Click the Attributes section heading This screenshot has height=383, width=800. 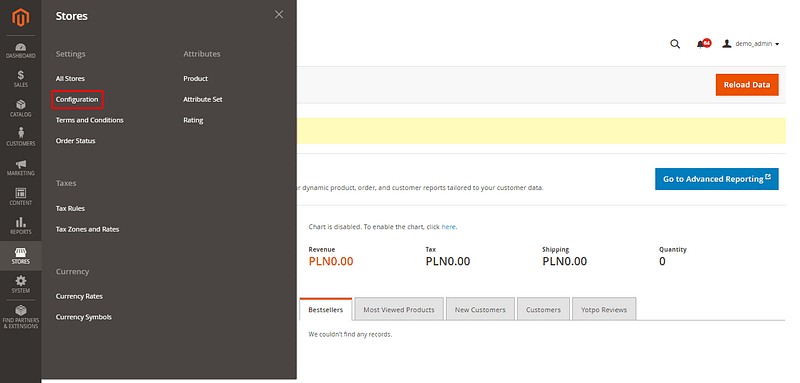[202, 54]
